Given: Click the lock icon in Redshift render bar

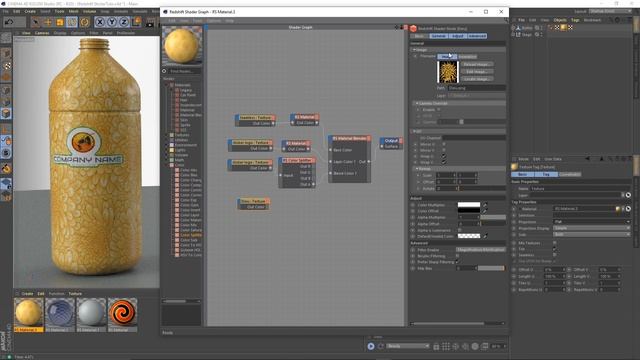Looking at the screenshot, I should pos(436,347).
